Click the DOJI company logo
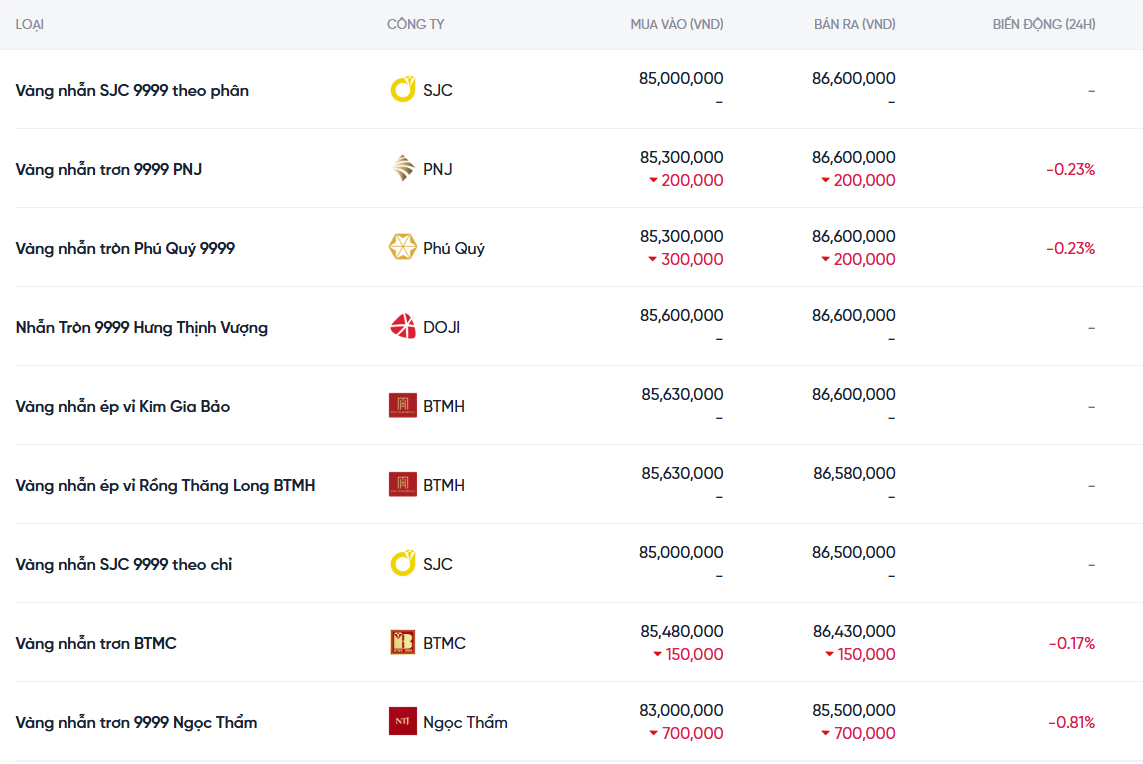Screen dimensions: 1143x764 click(402, 327)
